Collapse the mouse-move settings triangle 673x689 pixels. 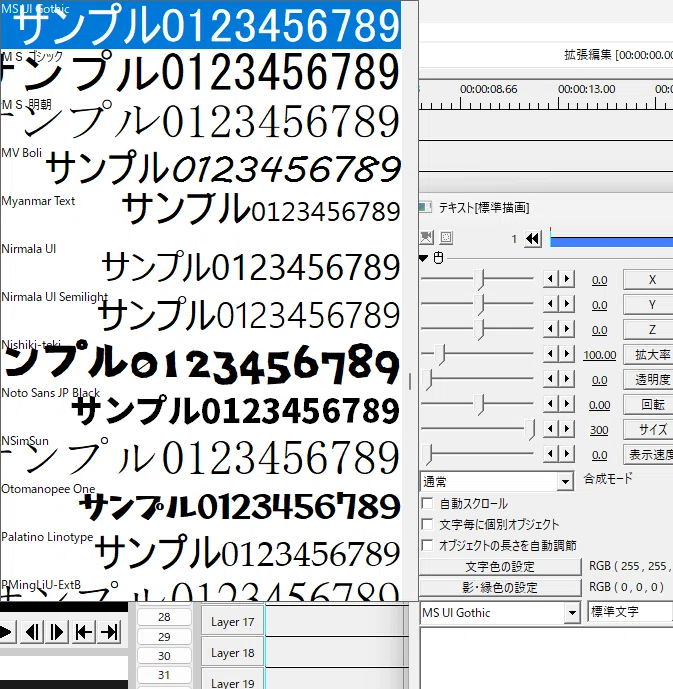click(x=423, y=258)
